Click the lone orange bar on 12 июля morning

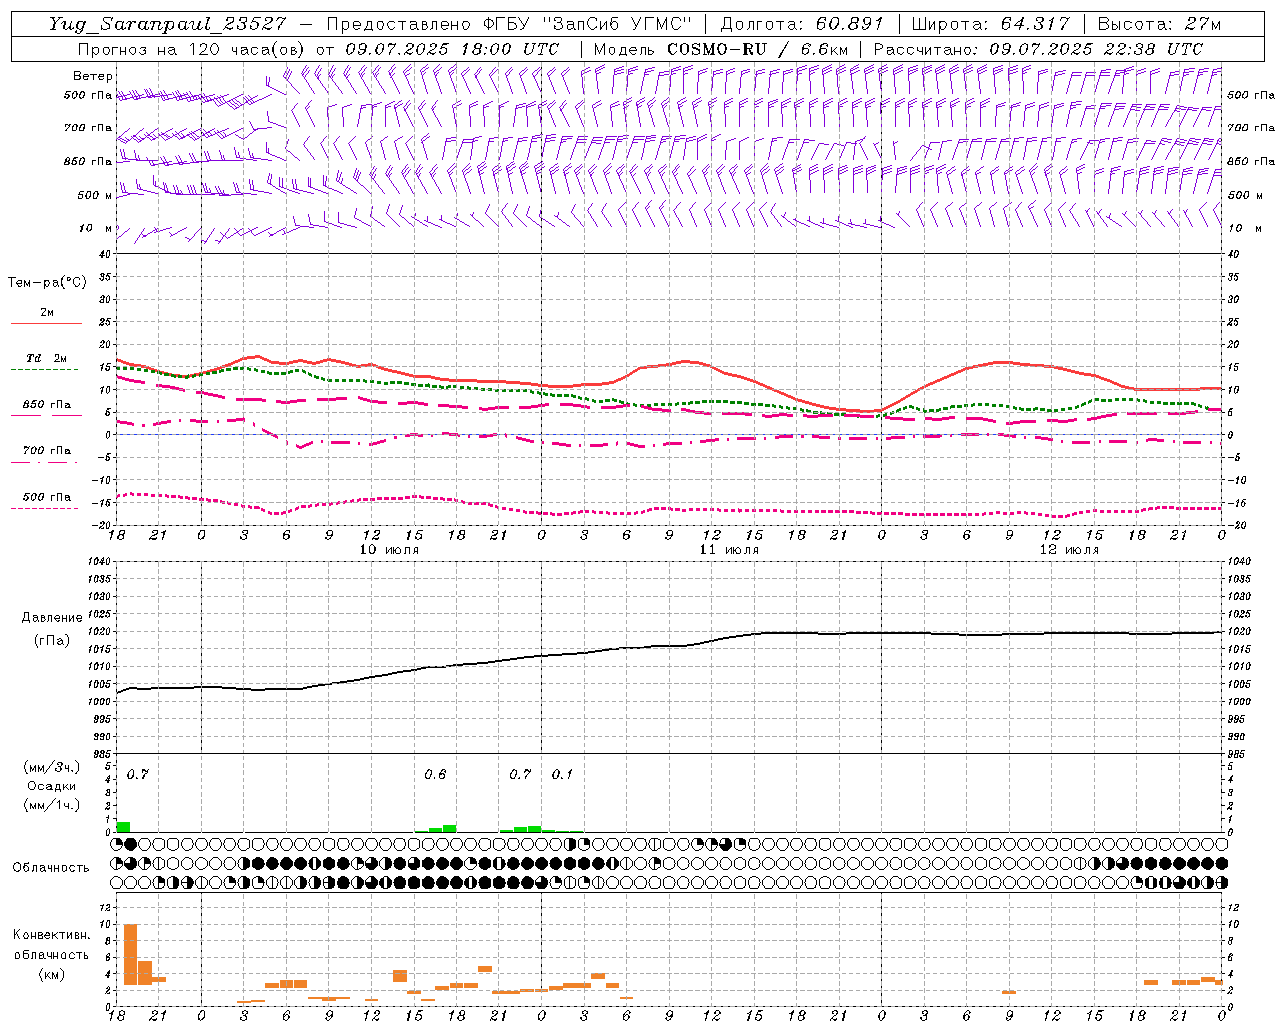[x=1009, y=992]
